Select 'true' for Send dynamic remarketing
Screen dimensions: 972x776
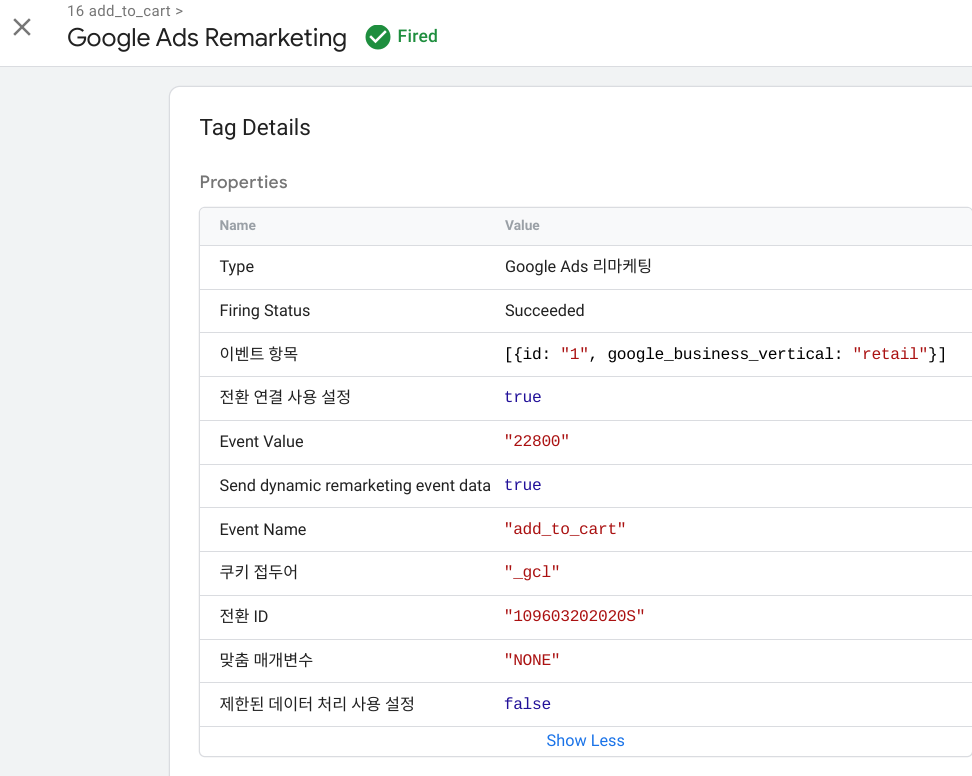click(x=523, y=485)
